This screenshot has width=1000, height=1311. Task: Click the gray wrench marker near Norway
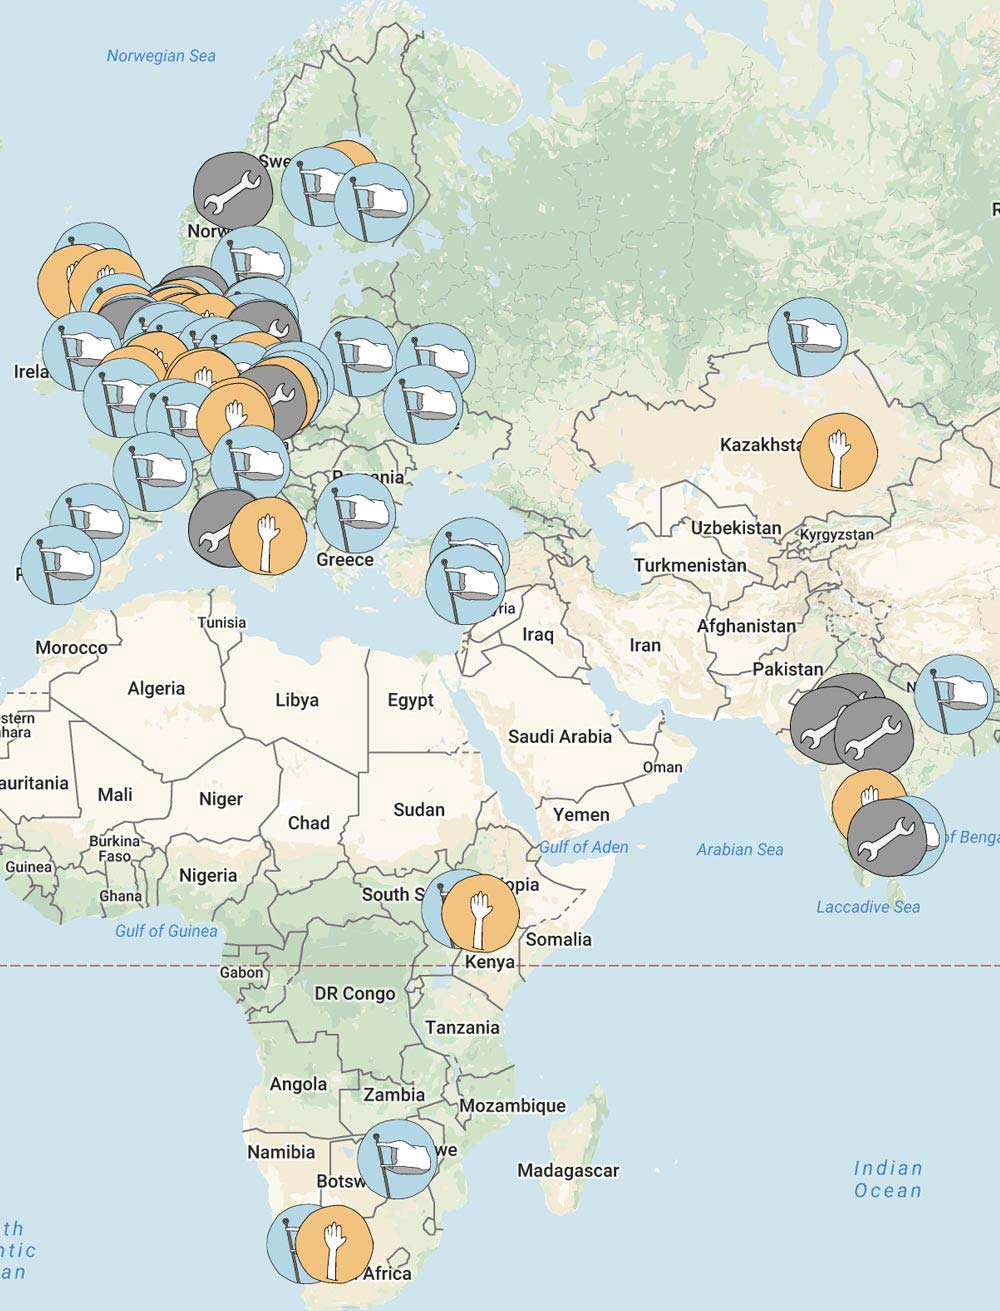coord(232,191)
